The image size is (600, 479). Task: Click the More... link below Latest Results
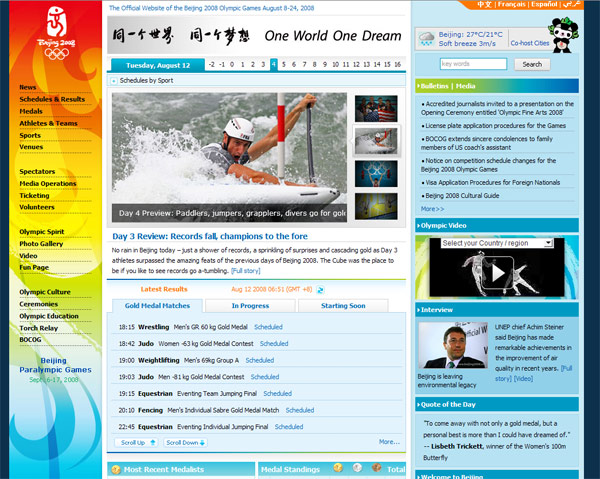[x=389, y=442]
